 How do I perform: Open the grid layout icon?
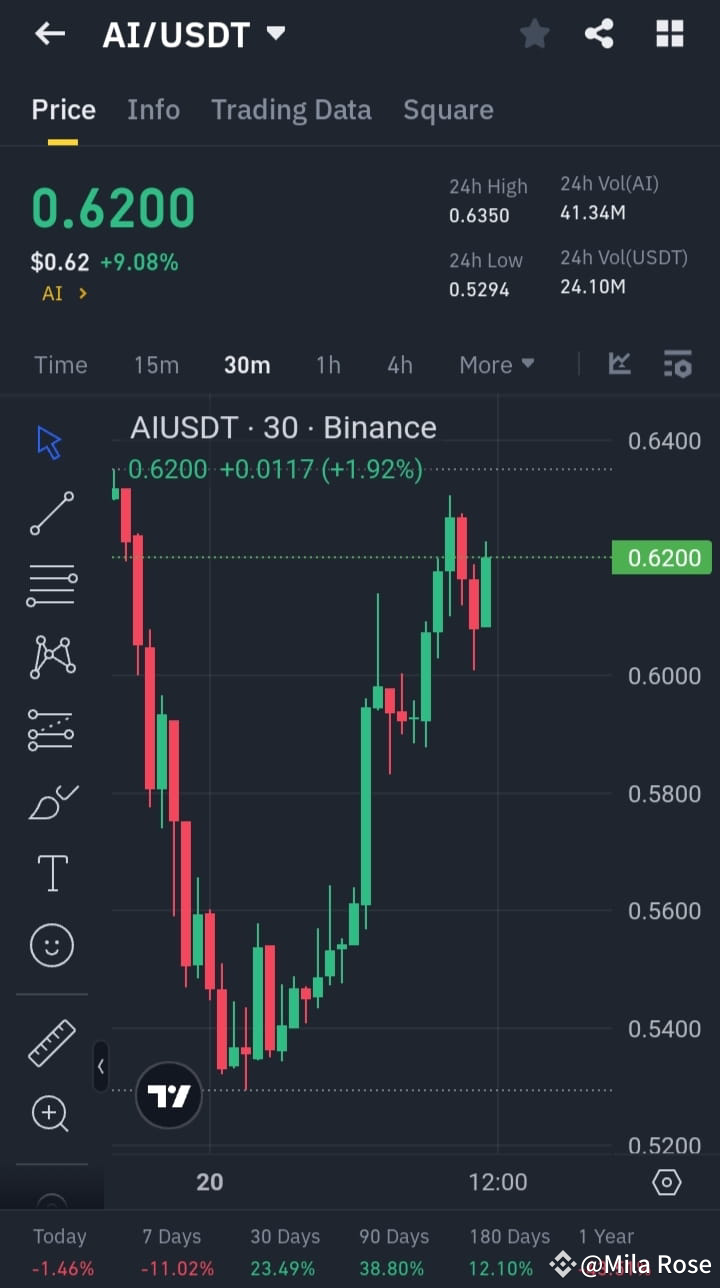pos(669,34)
